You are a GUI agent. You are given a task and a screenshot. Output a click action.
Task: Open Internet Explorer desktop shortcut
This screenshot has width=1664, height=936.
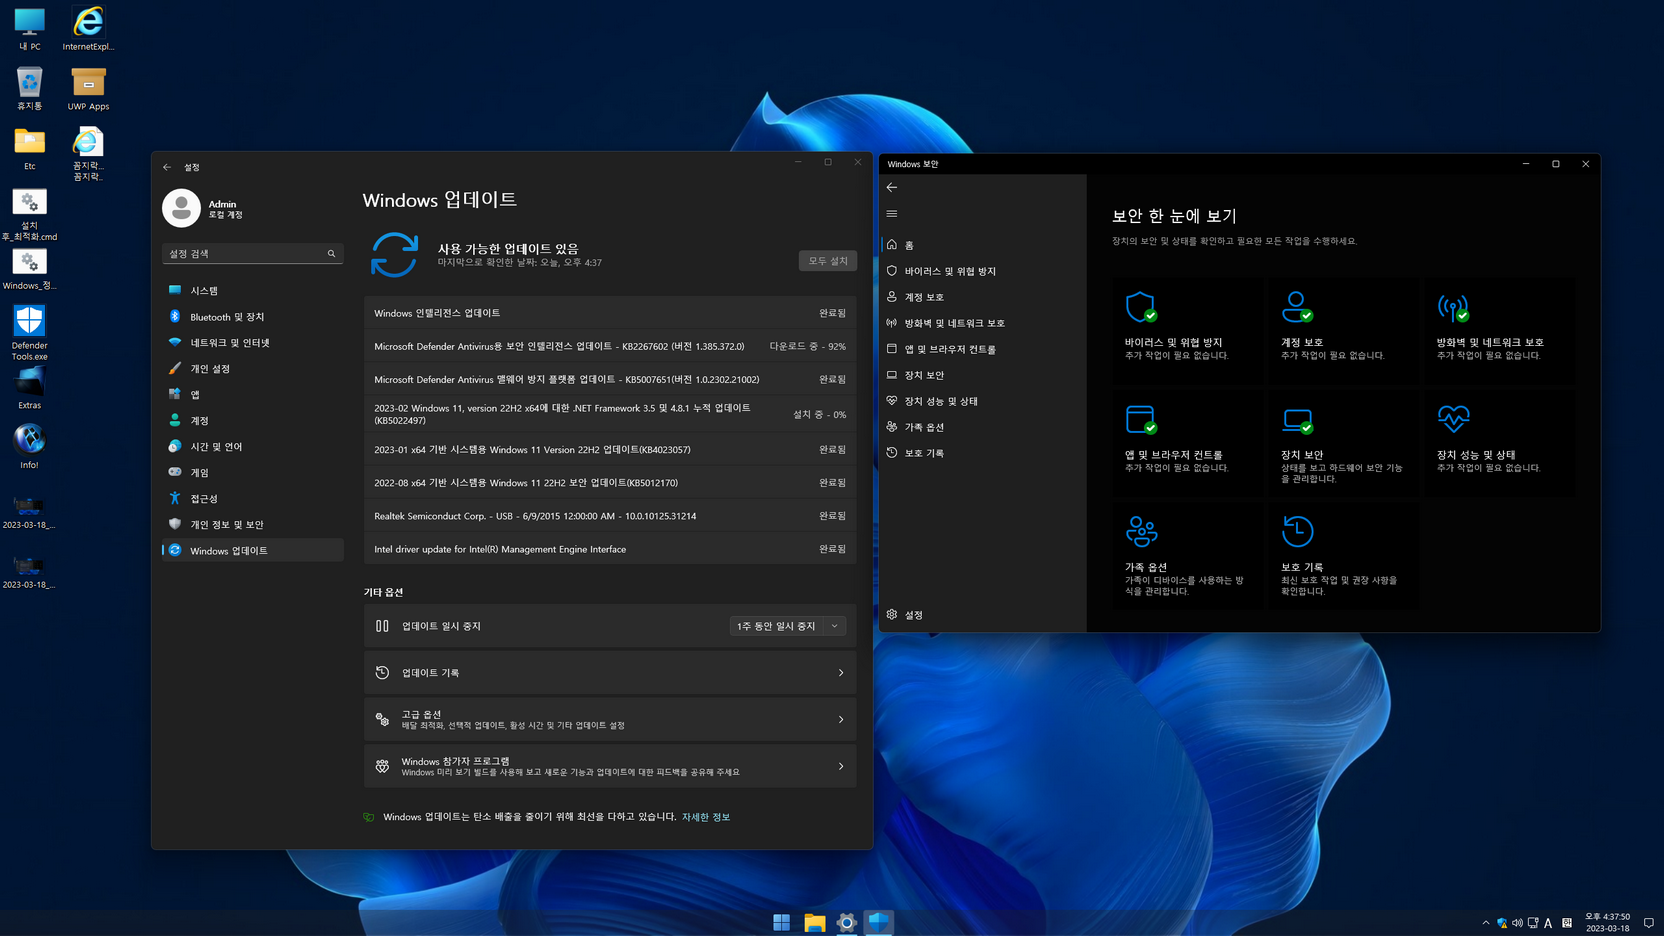coord(88,28)
